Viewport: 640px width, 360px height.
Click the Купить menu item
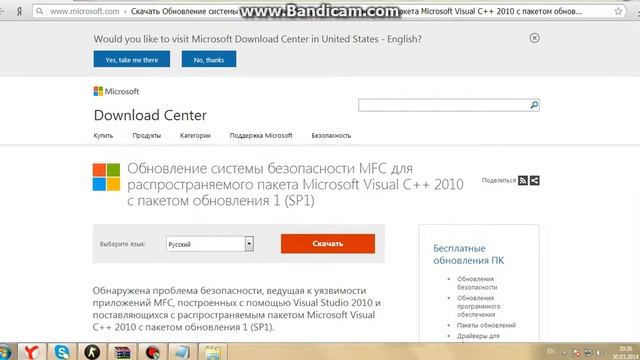coord(103,136)
